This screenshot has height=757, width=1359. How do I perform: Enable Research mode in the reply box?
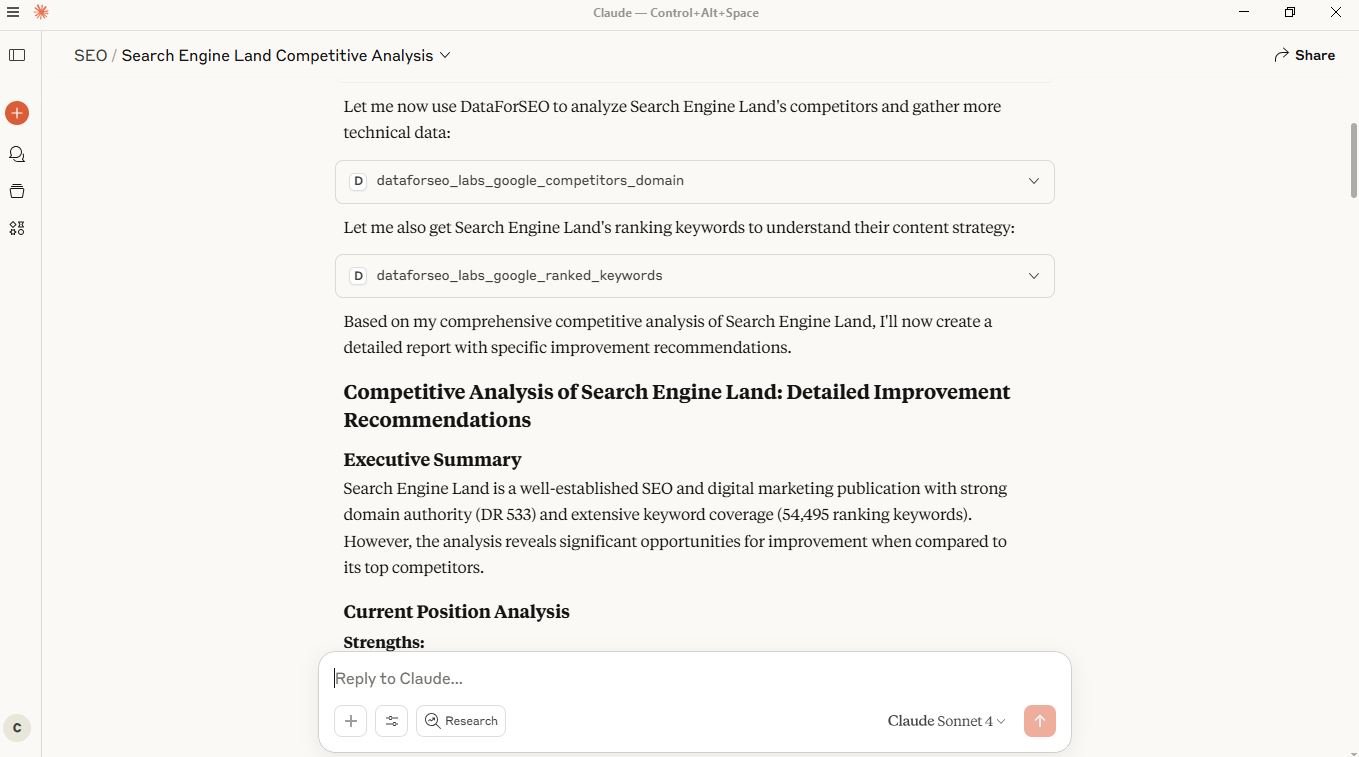click(460, 720)
